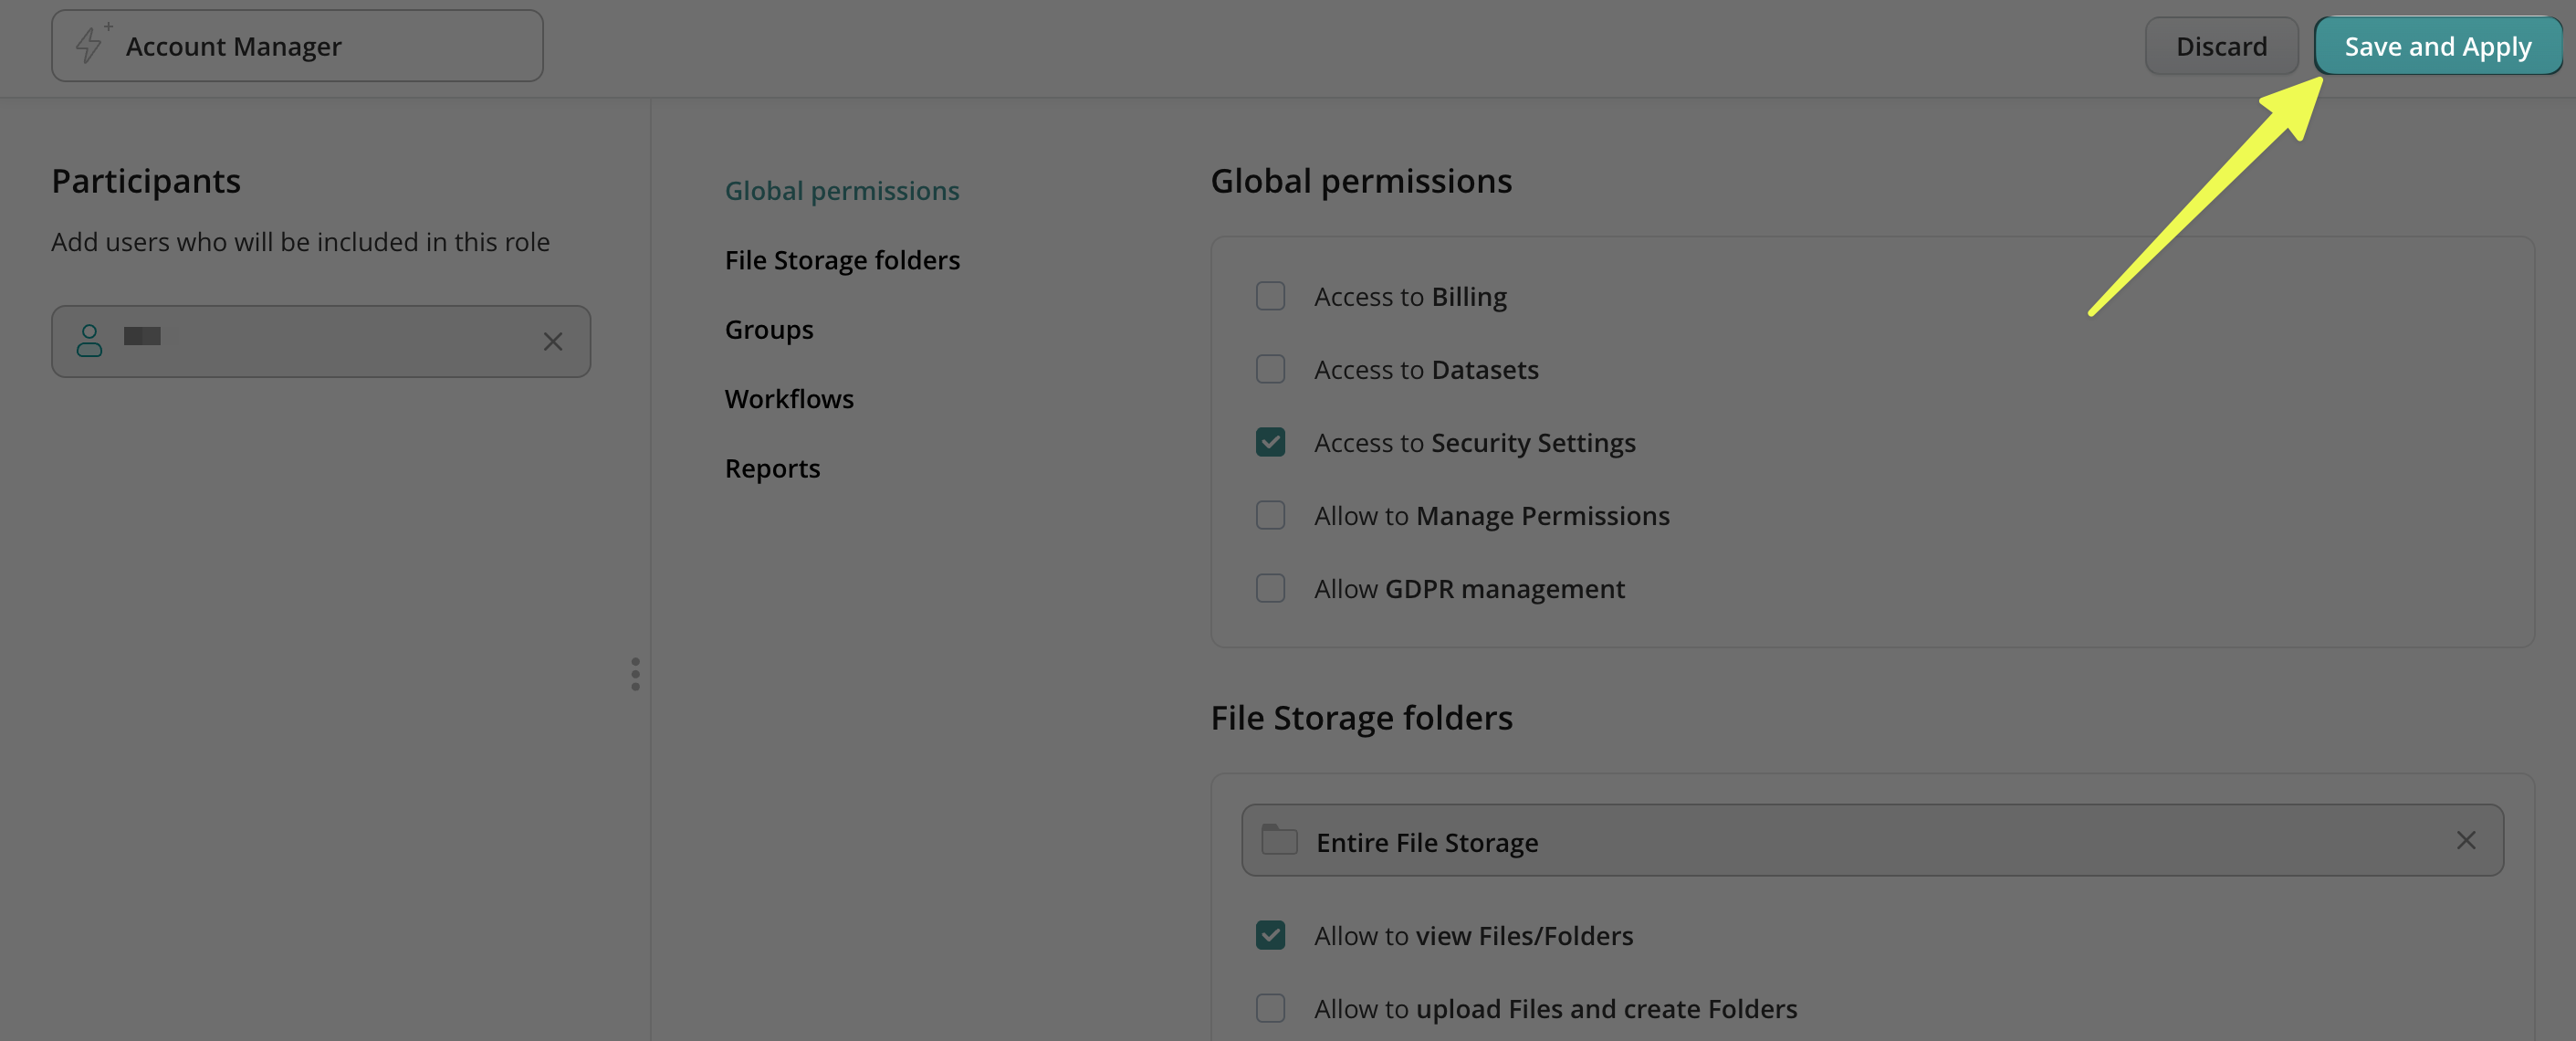Remove participant with the X icon
Screen dimensions: 2576x1041
(x=553, y=342)
